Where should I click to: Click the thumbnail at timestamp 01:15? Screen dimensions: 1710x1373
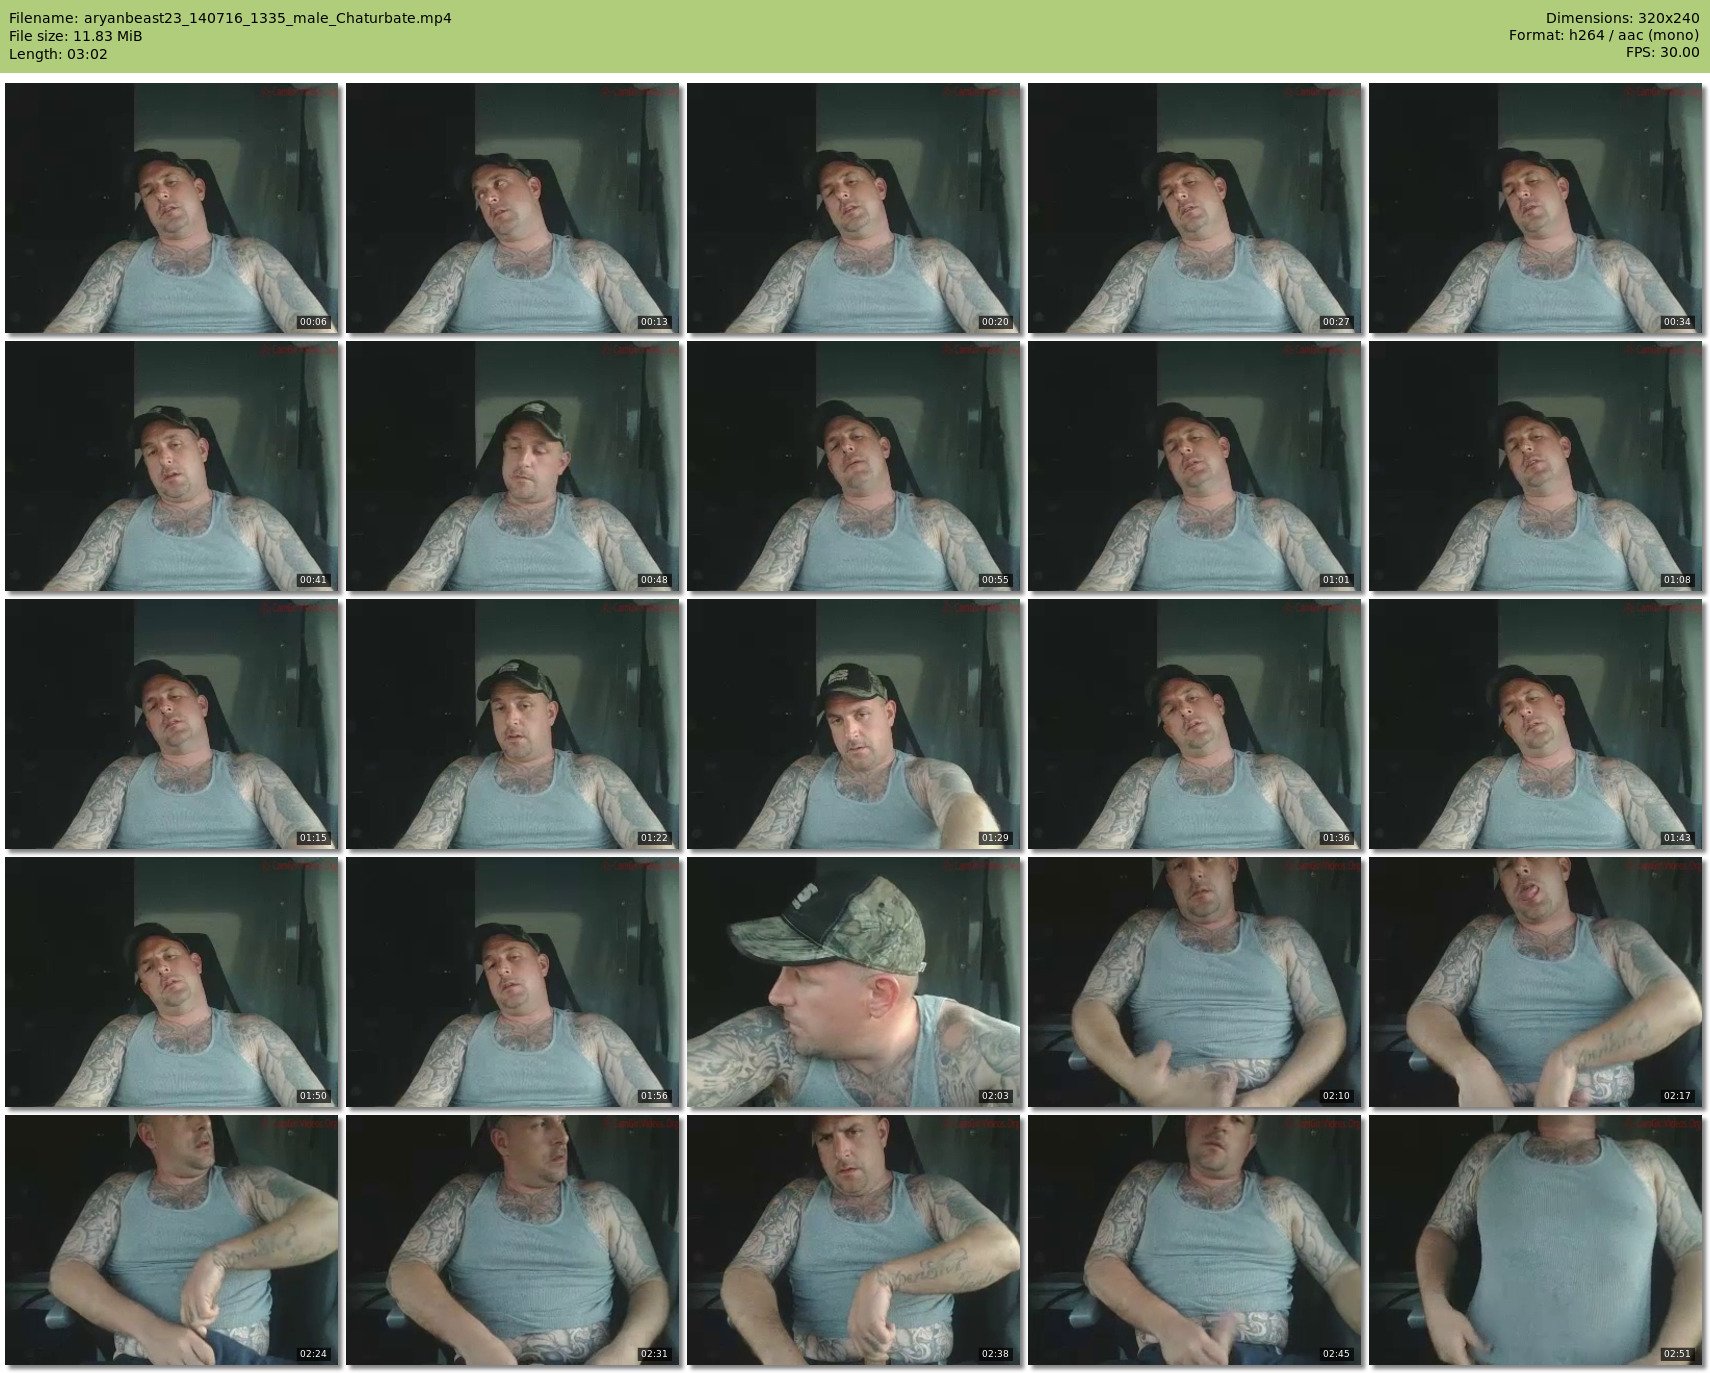[x=171, y=724]
